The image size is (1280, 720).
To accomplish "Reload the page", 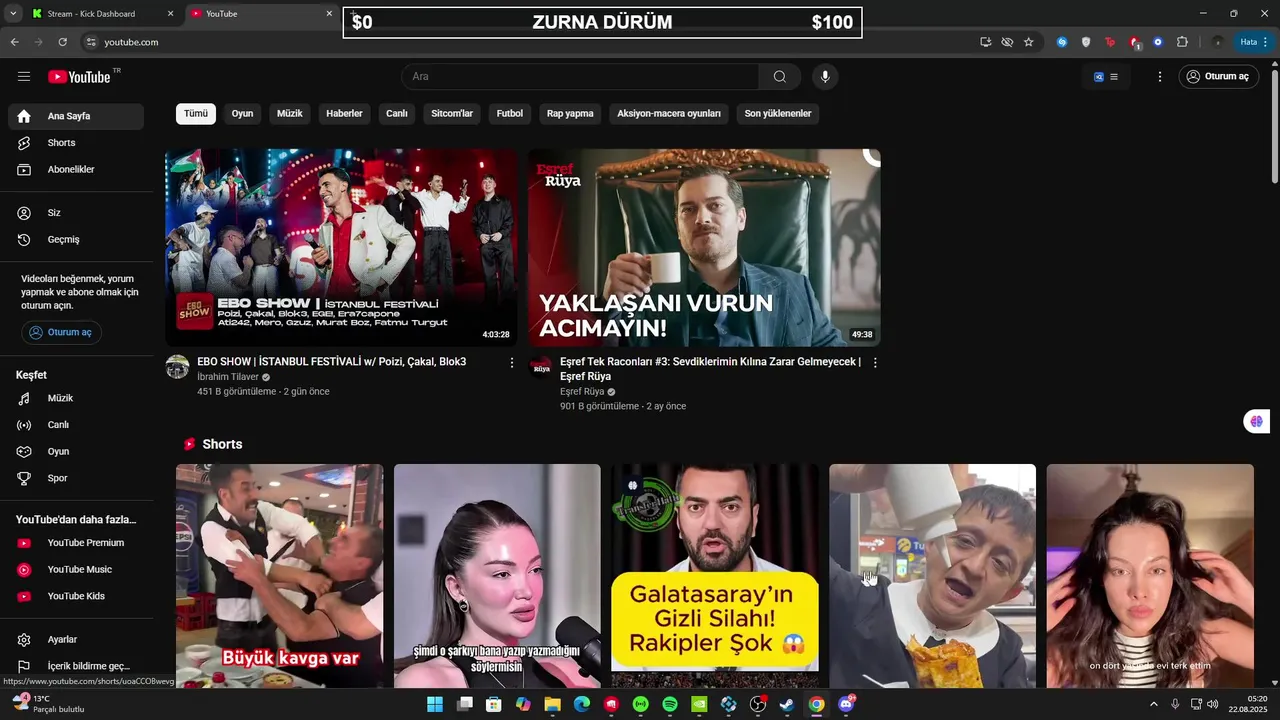I will click(x=62, y=42).
